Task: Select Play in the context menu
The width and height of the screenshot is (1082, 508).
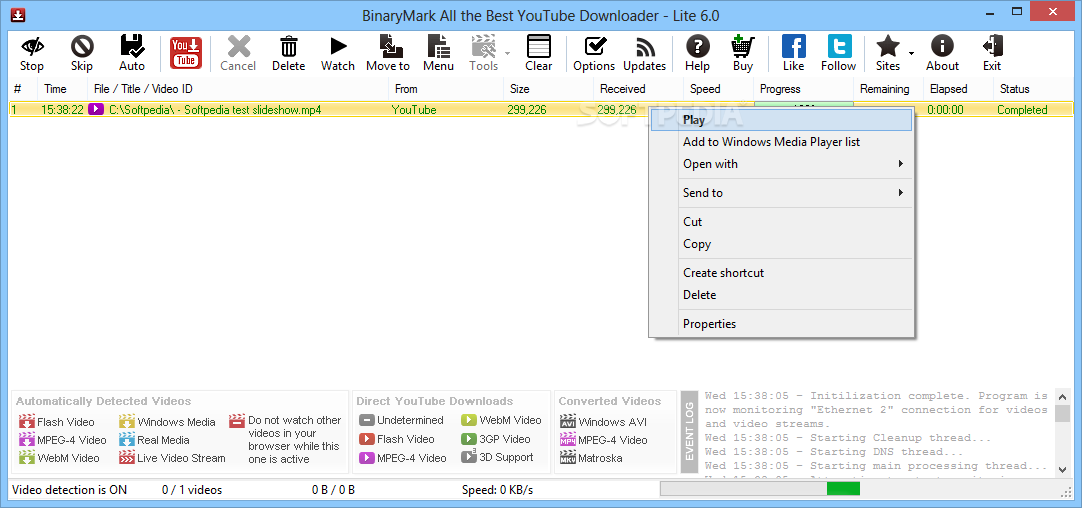Action: click(782, 120)
